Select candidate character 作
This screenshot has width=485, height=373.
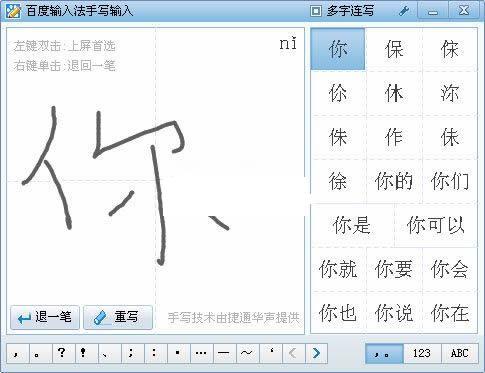pos(394,137)
